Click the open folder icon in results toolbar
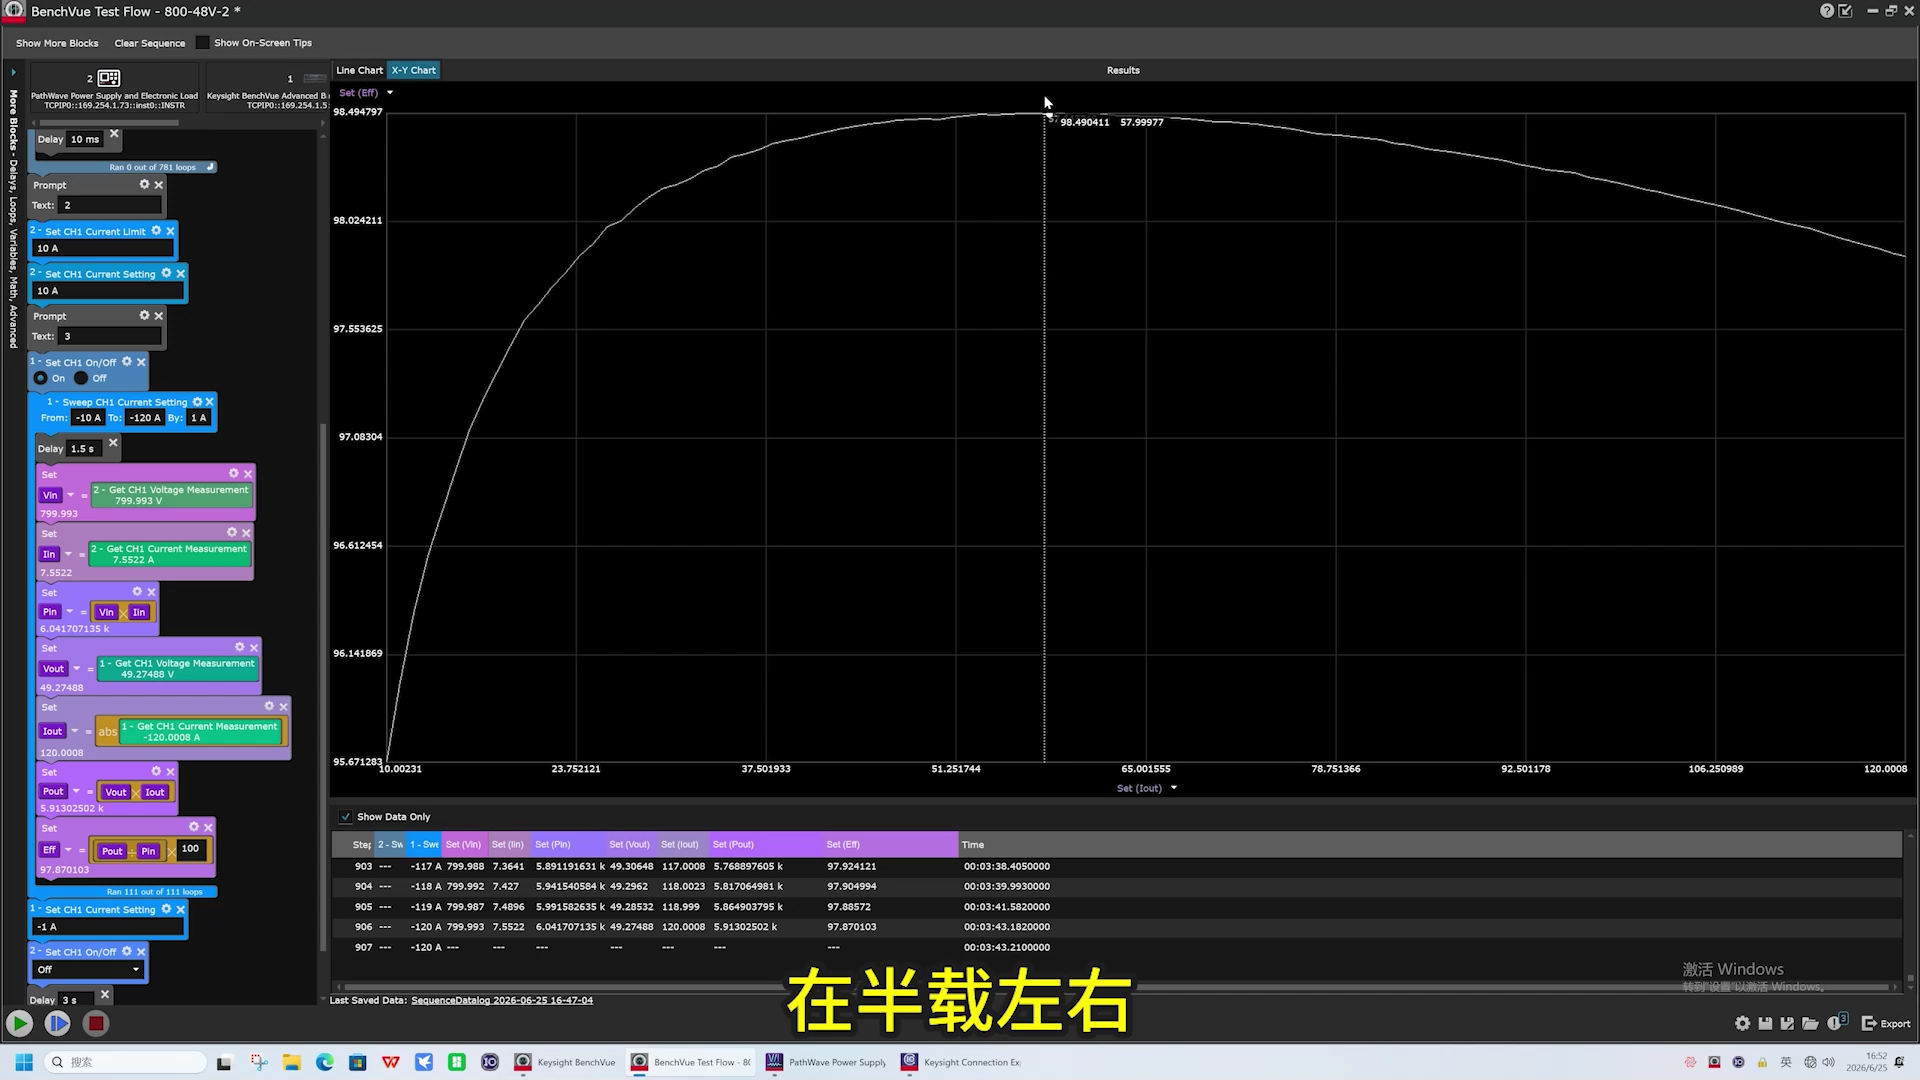 pos(1810,1023)
